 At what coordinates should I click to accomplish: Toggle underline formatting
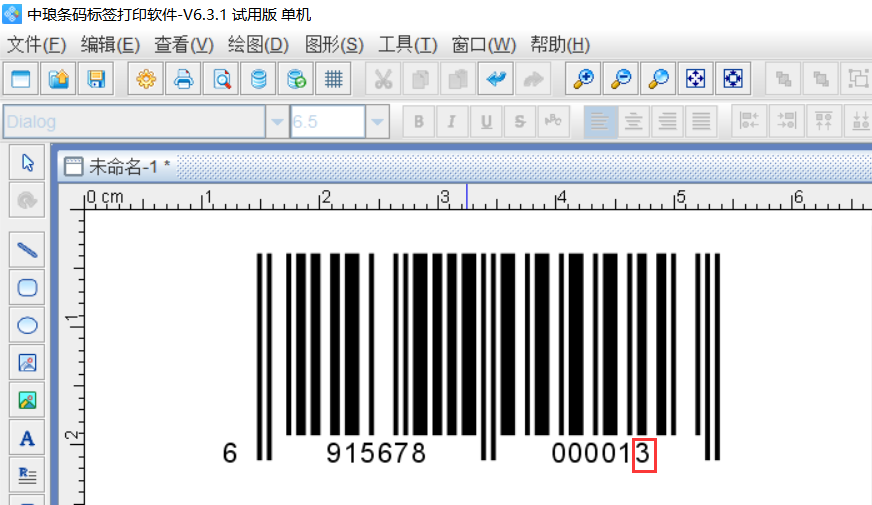coord(486,121)
